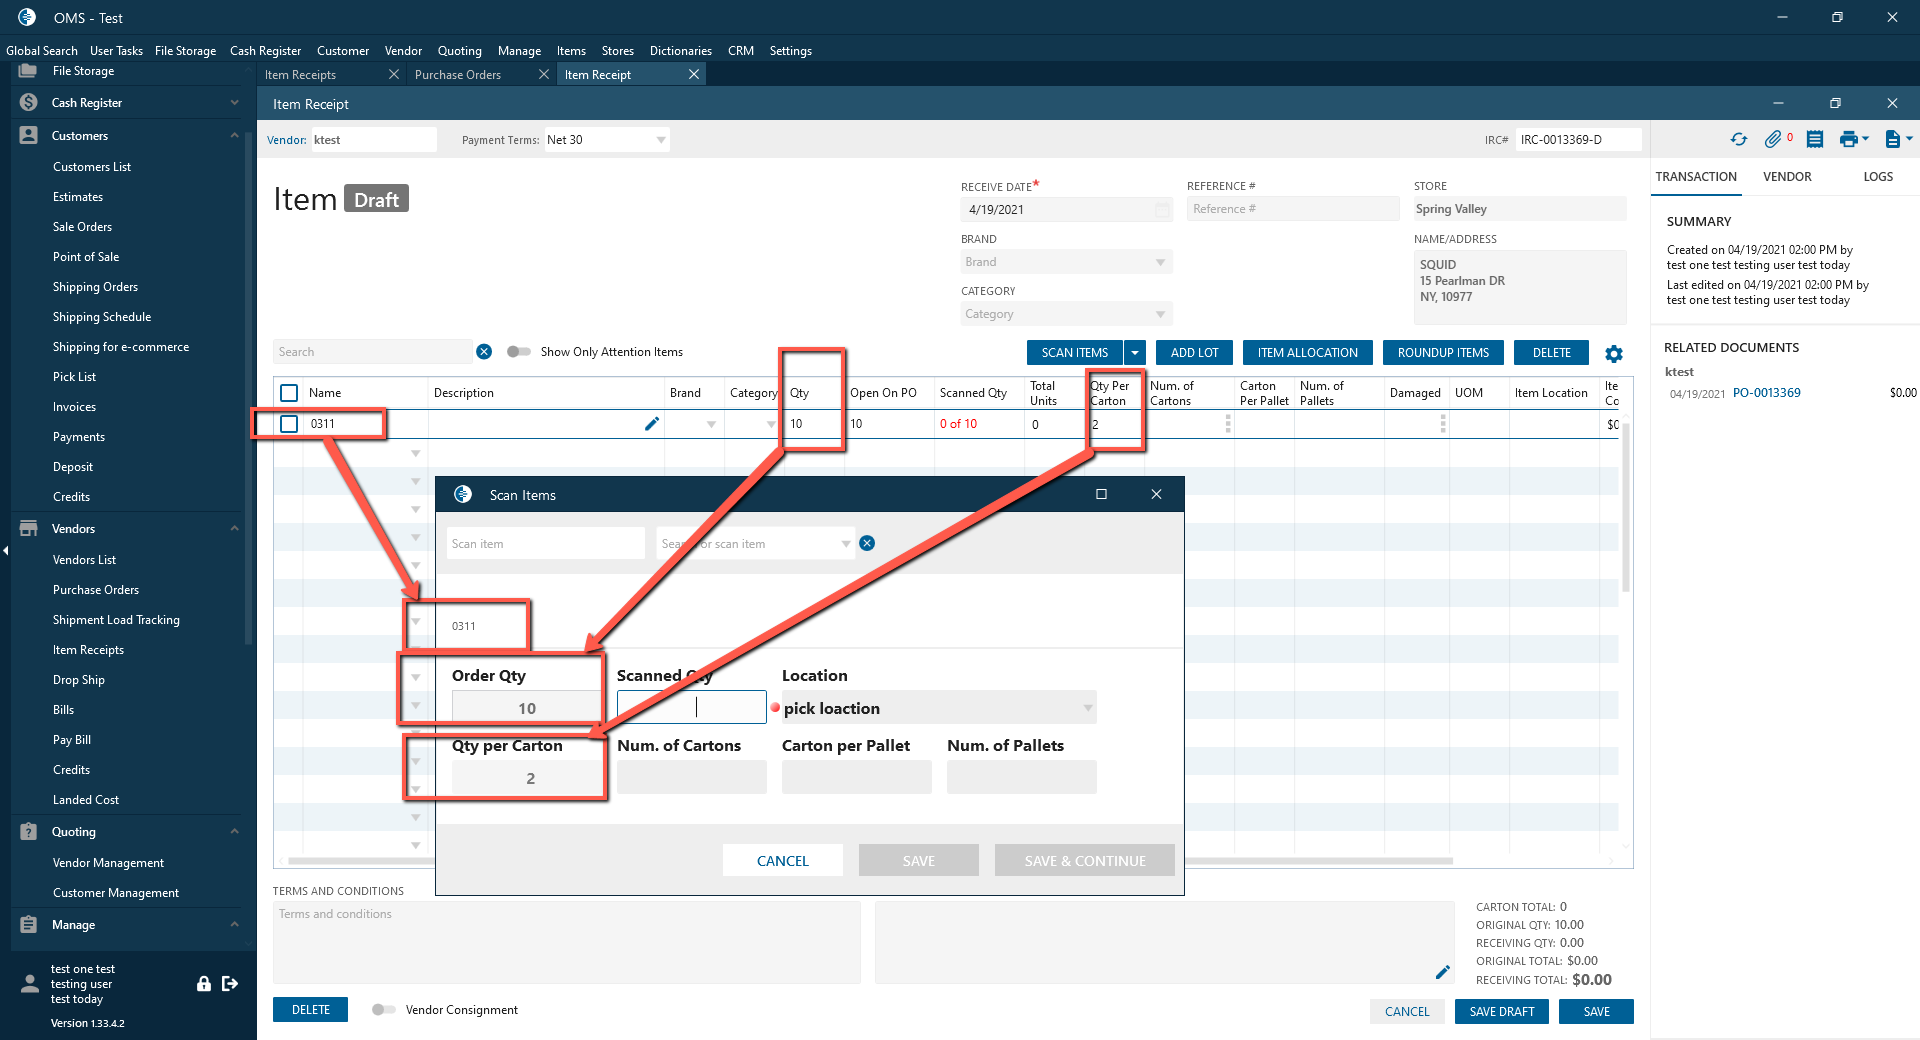Log out using the exit arrow icon
Screen dimensions: 1920x1040
(x=230, y=983)
